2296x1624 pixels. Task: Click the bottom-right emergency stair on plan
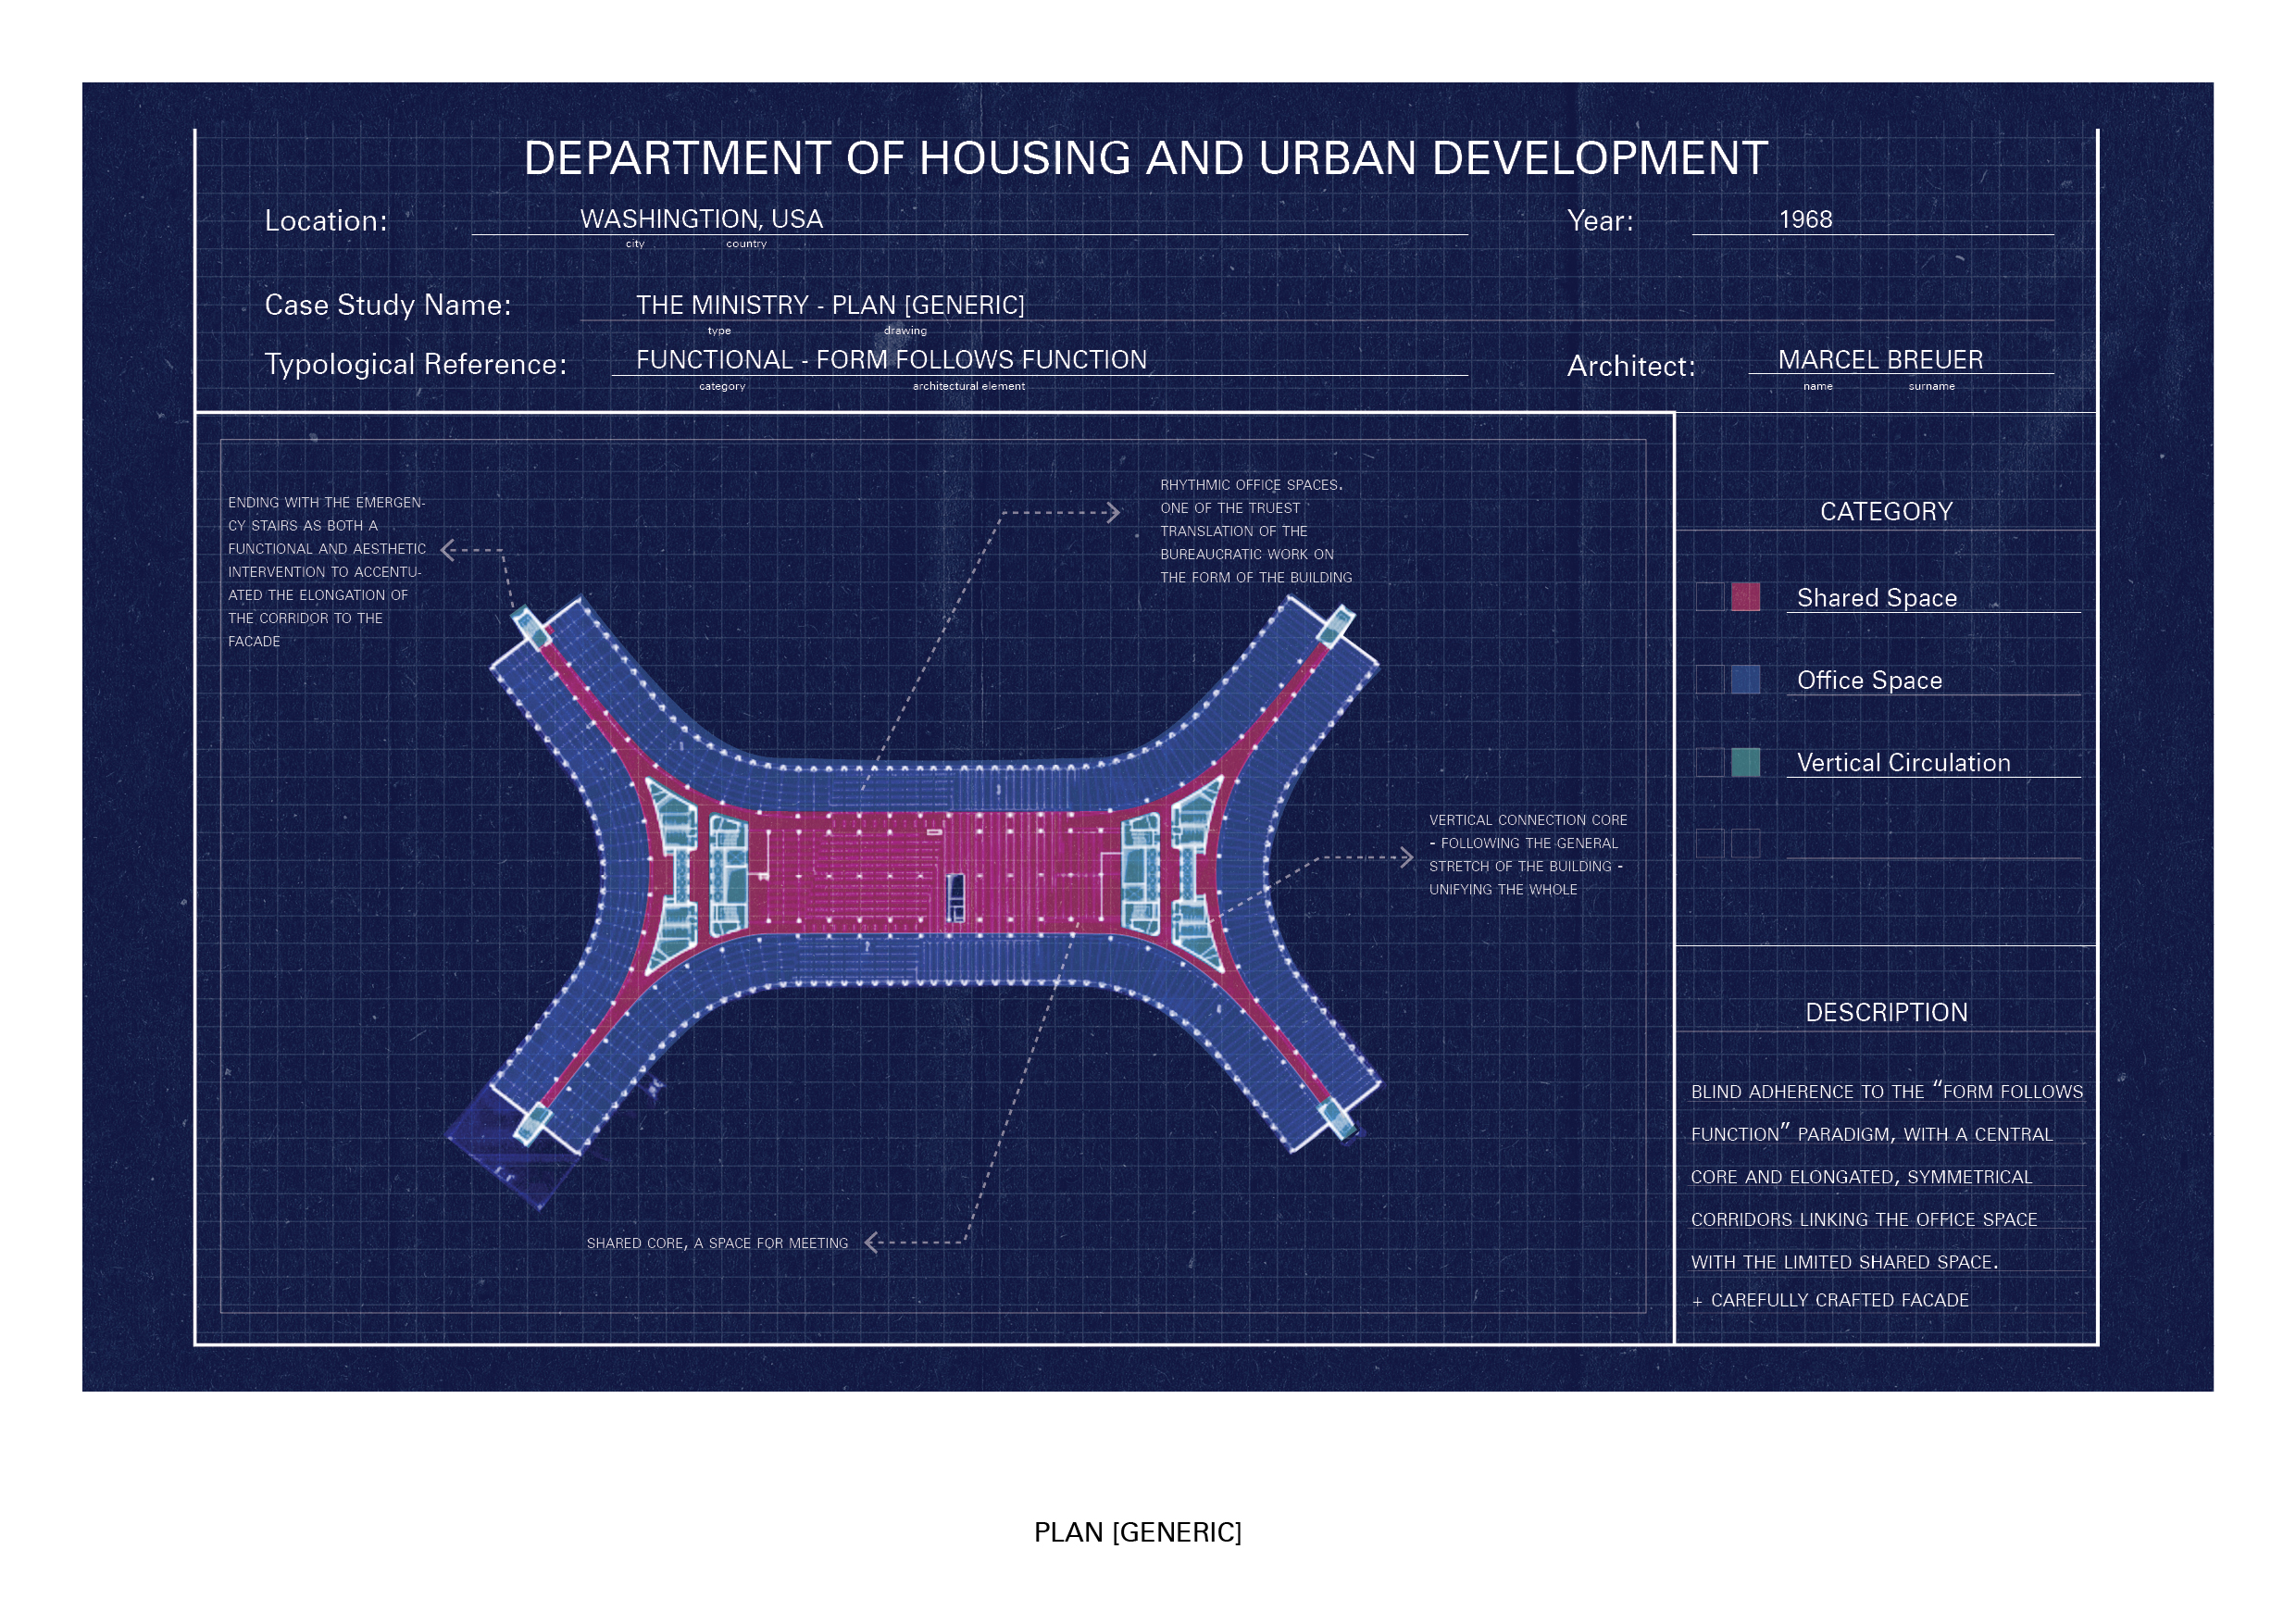[x=1338, y=1118]
